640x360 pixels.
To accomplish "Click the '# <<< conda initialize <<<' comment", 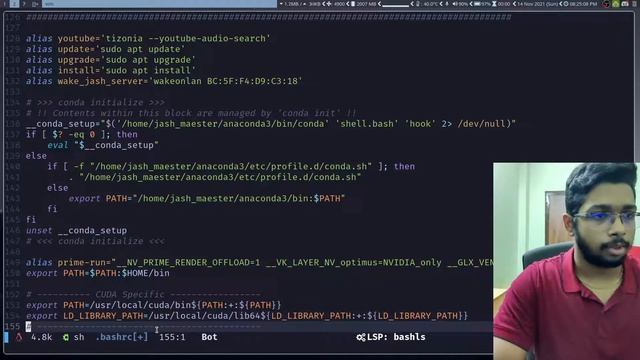I will click(96, 241).
